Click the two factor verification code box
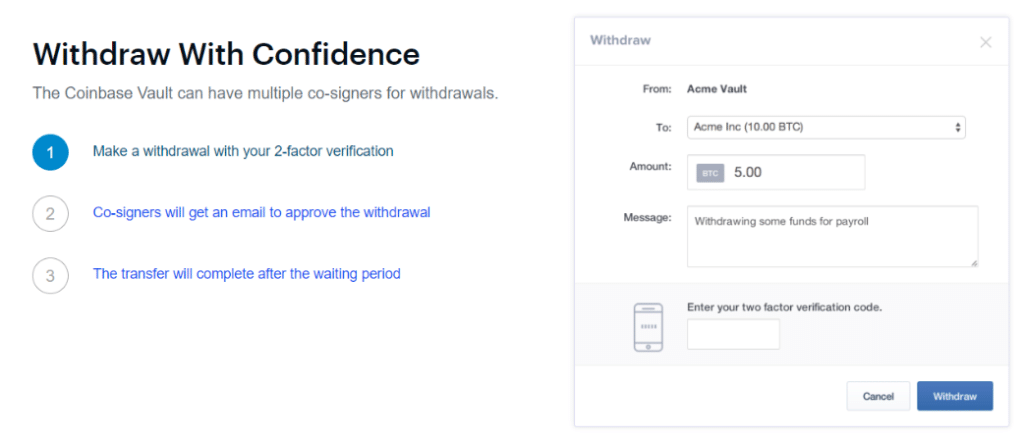 point(733,334)
